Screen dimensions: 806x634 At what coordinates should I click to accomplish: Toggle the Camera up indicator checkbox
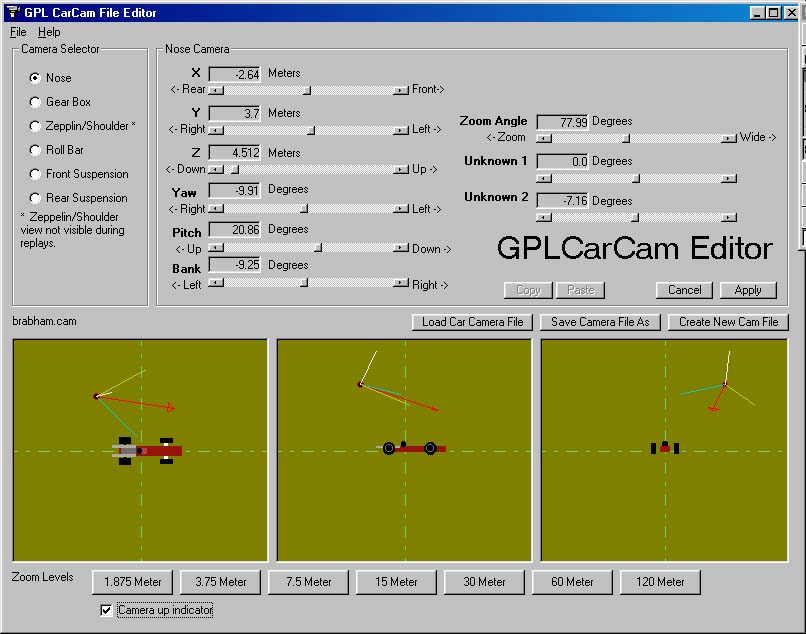[x=107, y=610]
